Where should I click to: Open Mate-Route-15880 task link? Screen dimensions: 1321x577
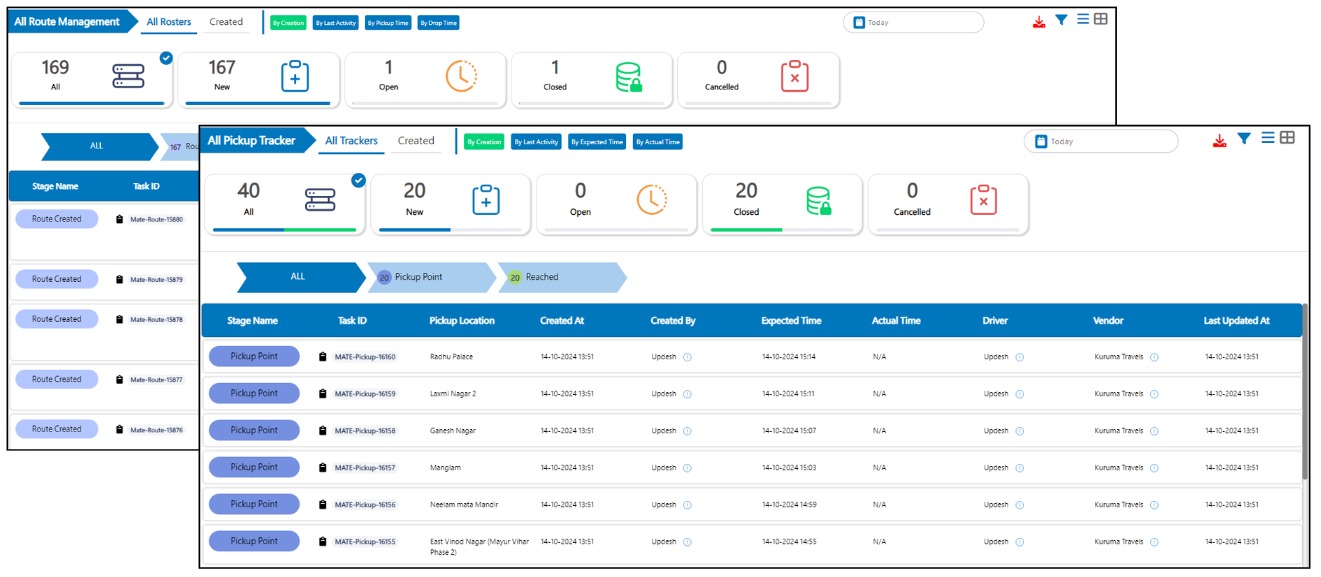click(x=157, y=219)
